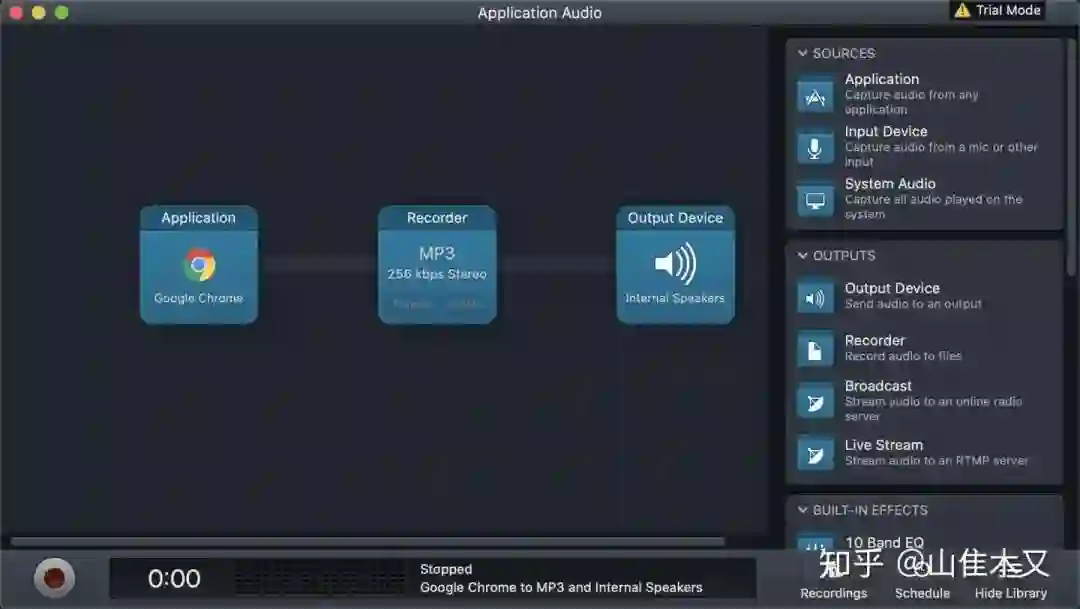Click 'Send audio to an output' description
Viewport: 1080px width, 609px height.
pyautogui.click(x=913, y=304)
